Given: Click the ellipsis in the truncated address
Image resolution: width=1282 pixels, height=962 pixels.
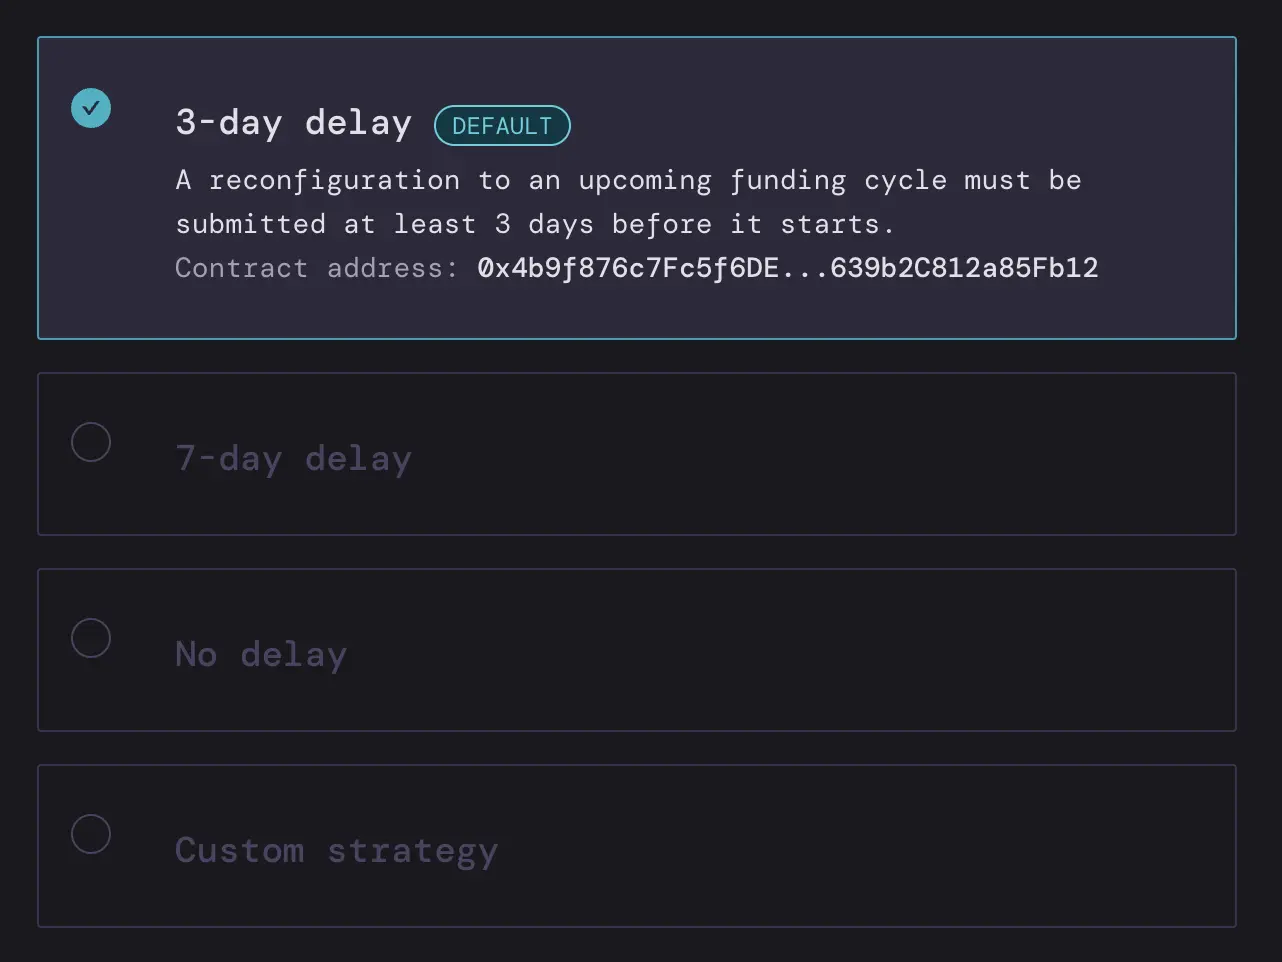Looking at the screenshot, I should 804,268.
